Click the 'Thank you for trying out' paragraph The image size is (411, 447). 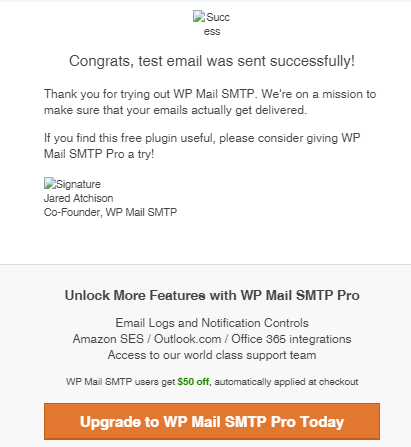[210, 102]
